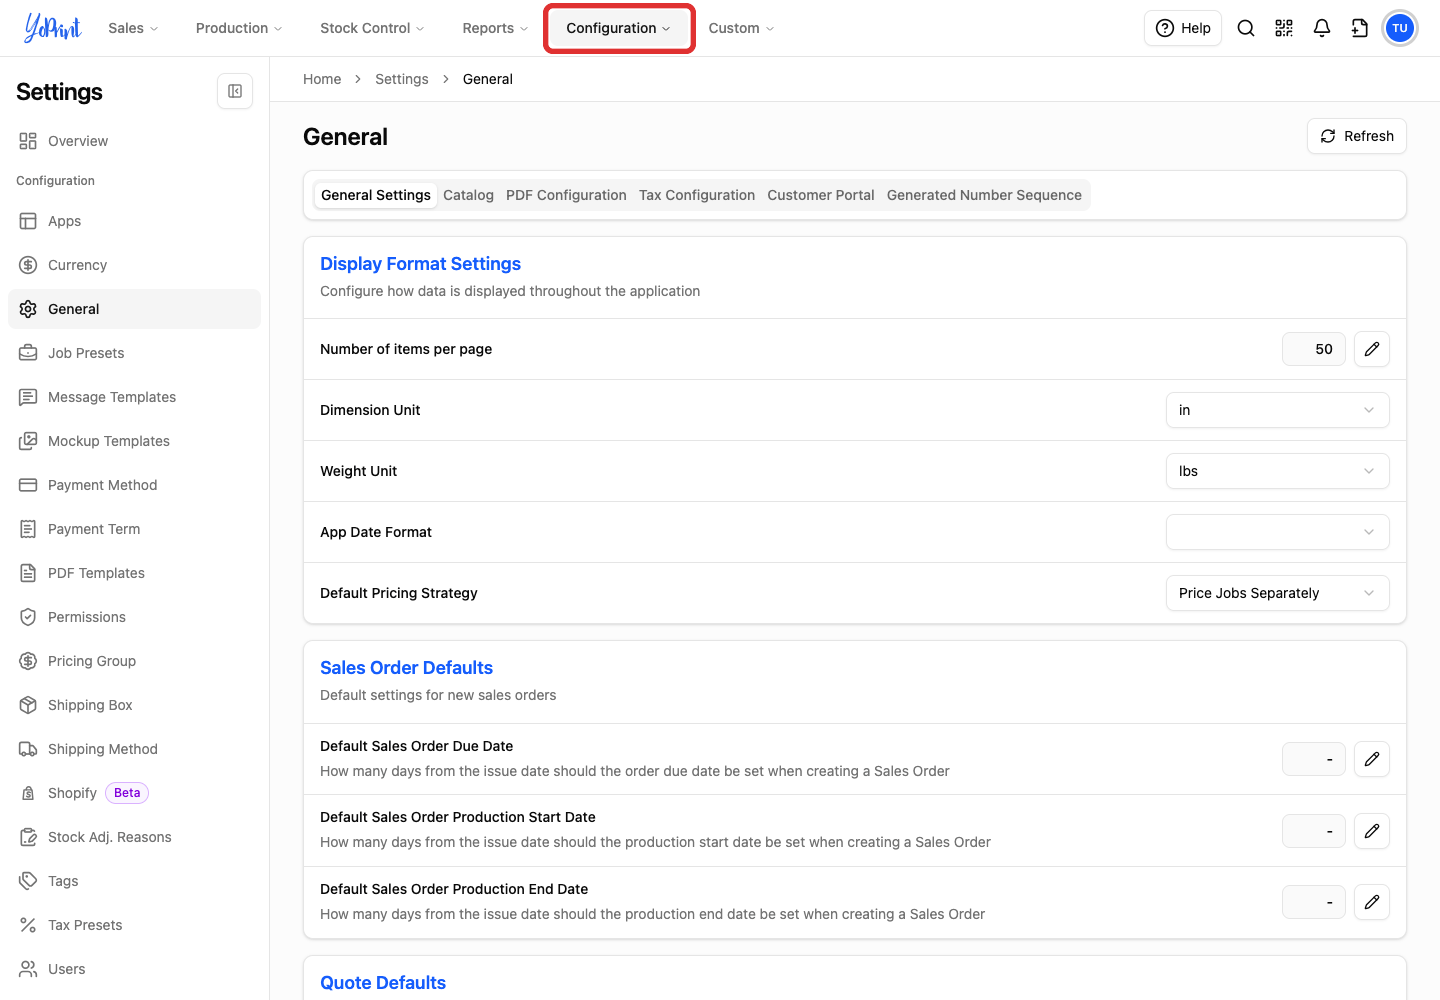1440x1000 pixels.
Task: Edit Default Sales Order Due Date
Action: [x=1372, y=759]
